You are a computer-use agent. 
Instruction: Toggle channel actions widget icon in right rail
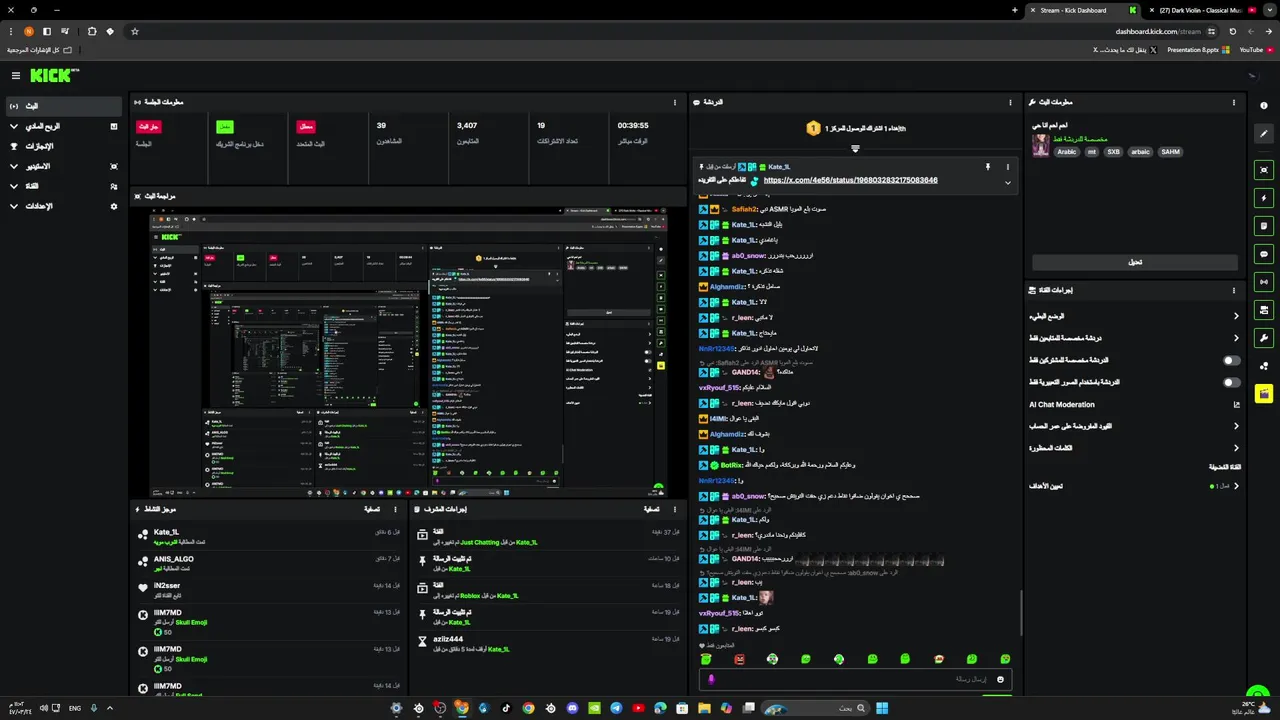tap(1264, 310)
